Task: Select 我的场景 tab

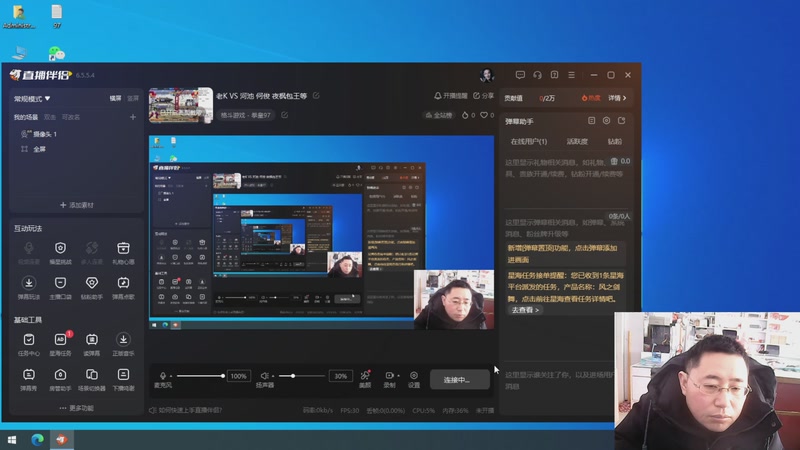Action: [26, 117]
